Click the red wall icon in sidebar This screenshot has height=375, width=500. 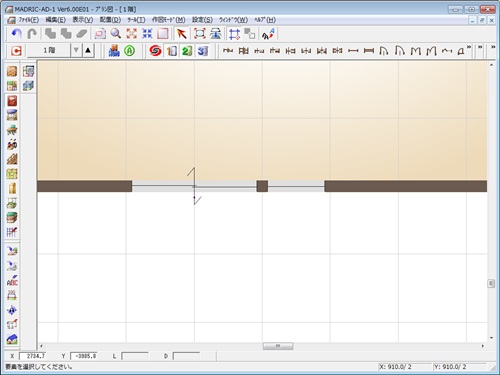pos(12,101)
